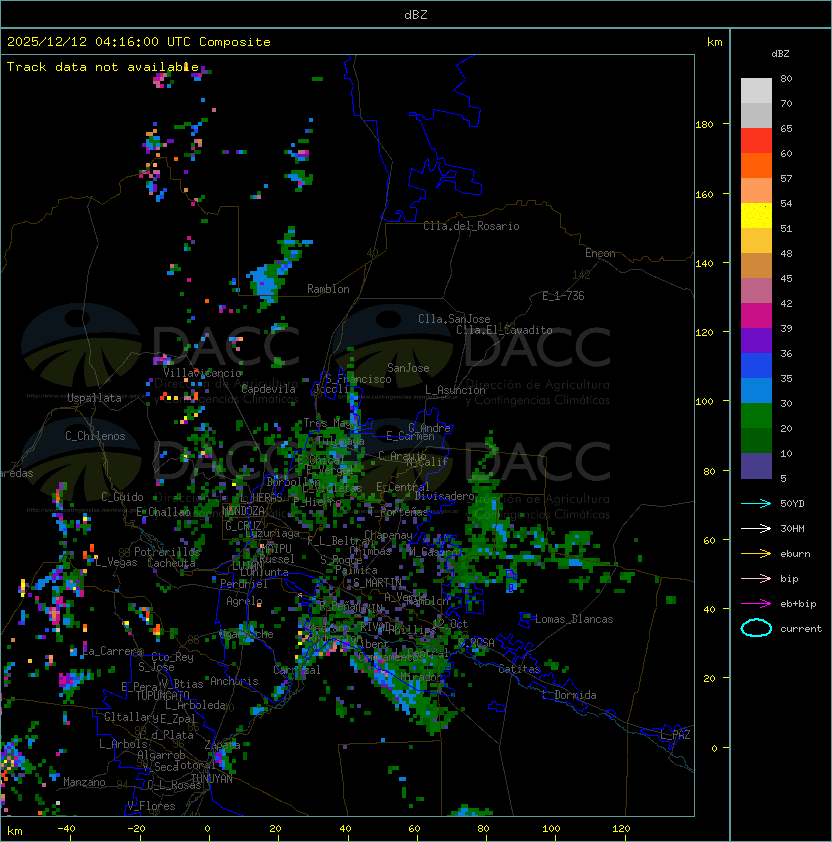Click the L_Dormida place label

[569, 695]
